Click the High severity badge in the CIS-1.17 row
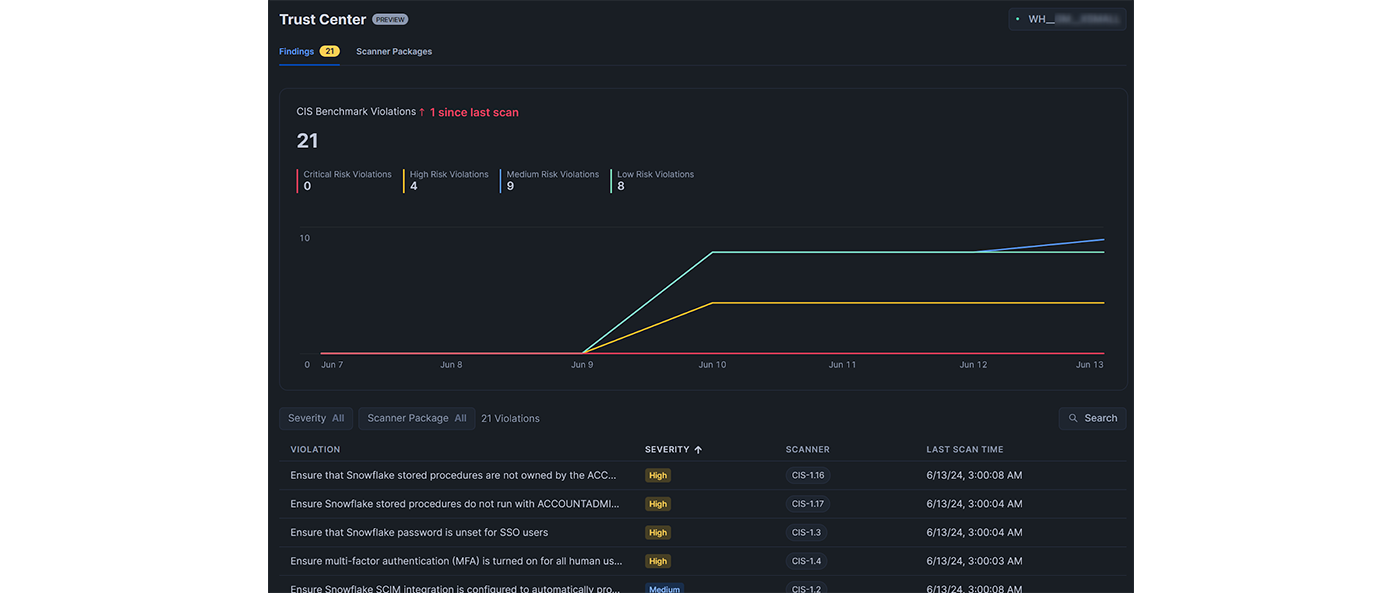Screen dimensions: 1400x600 click(658, 504)
